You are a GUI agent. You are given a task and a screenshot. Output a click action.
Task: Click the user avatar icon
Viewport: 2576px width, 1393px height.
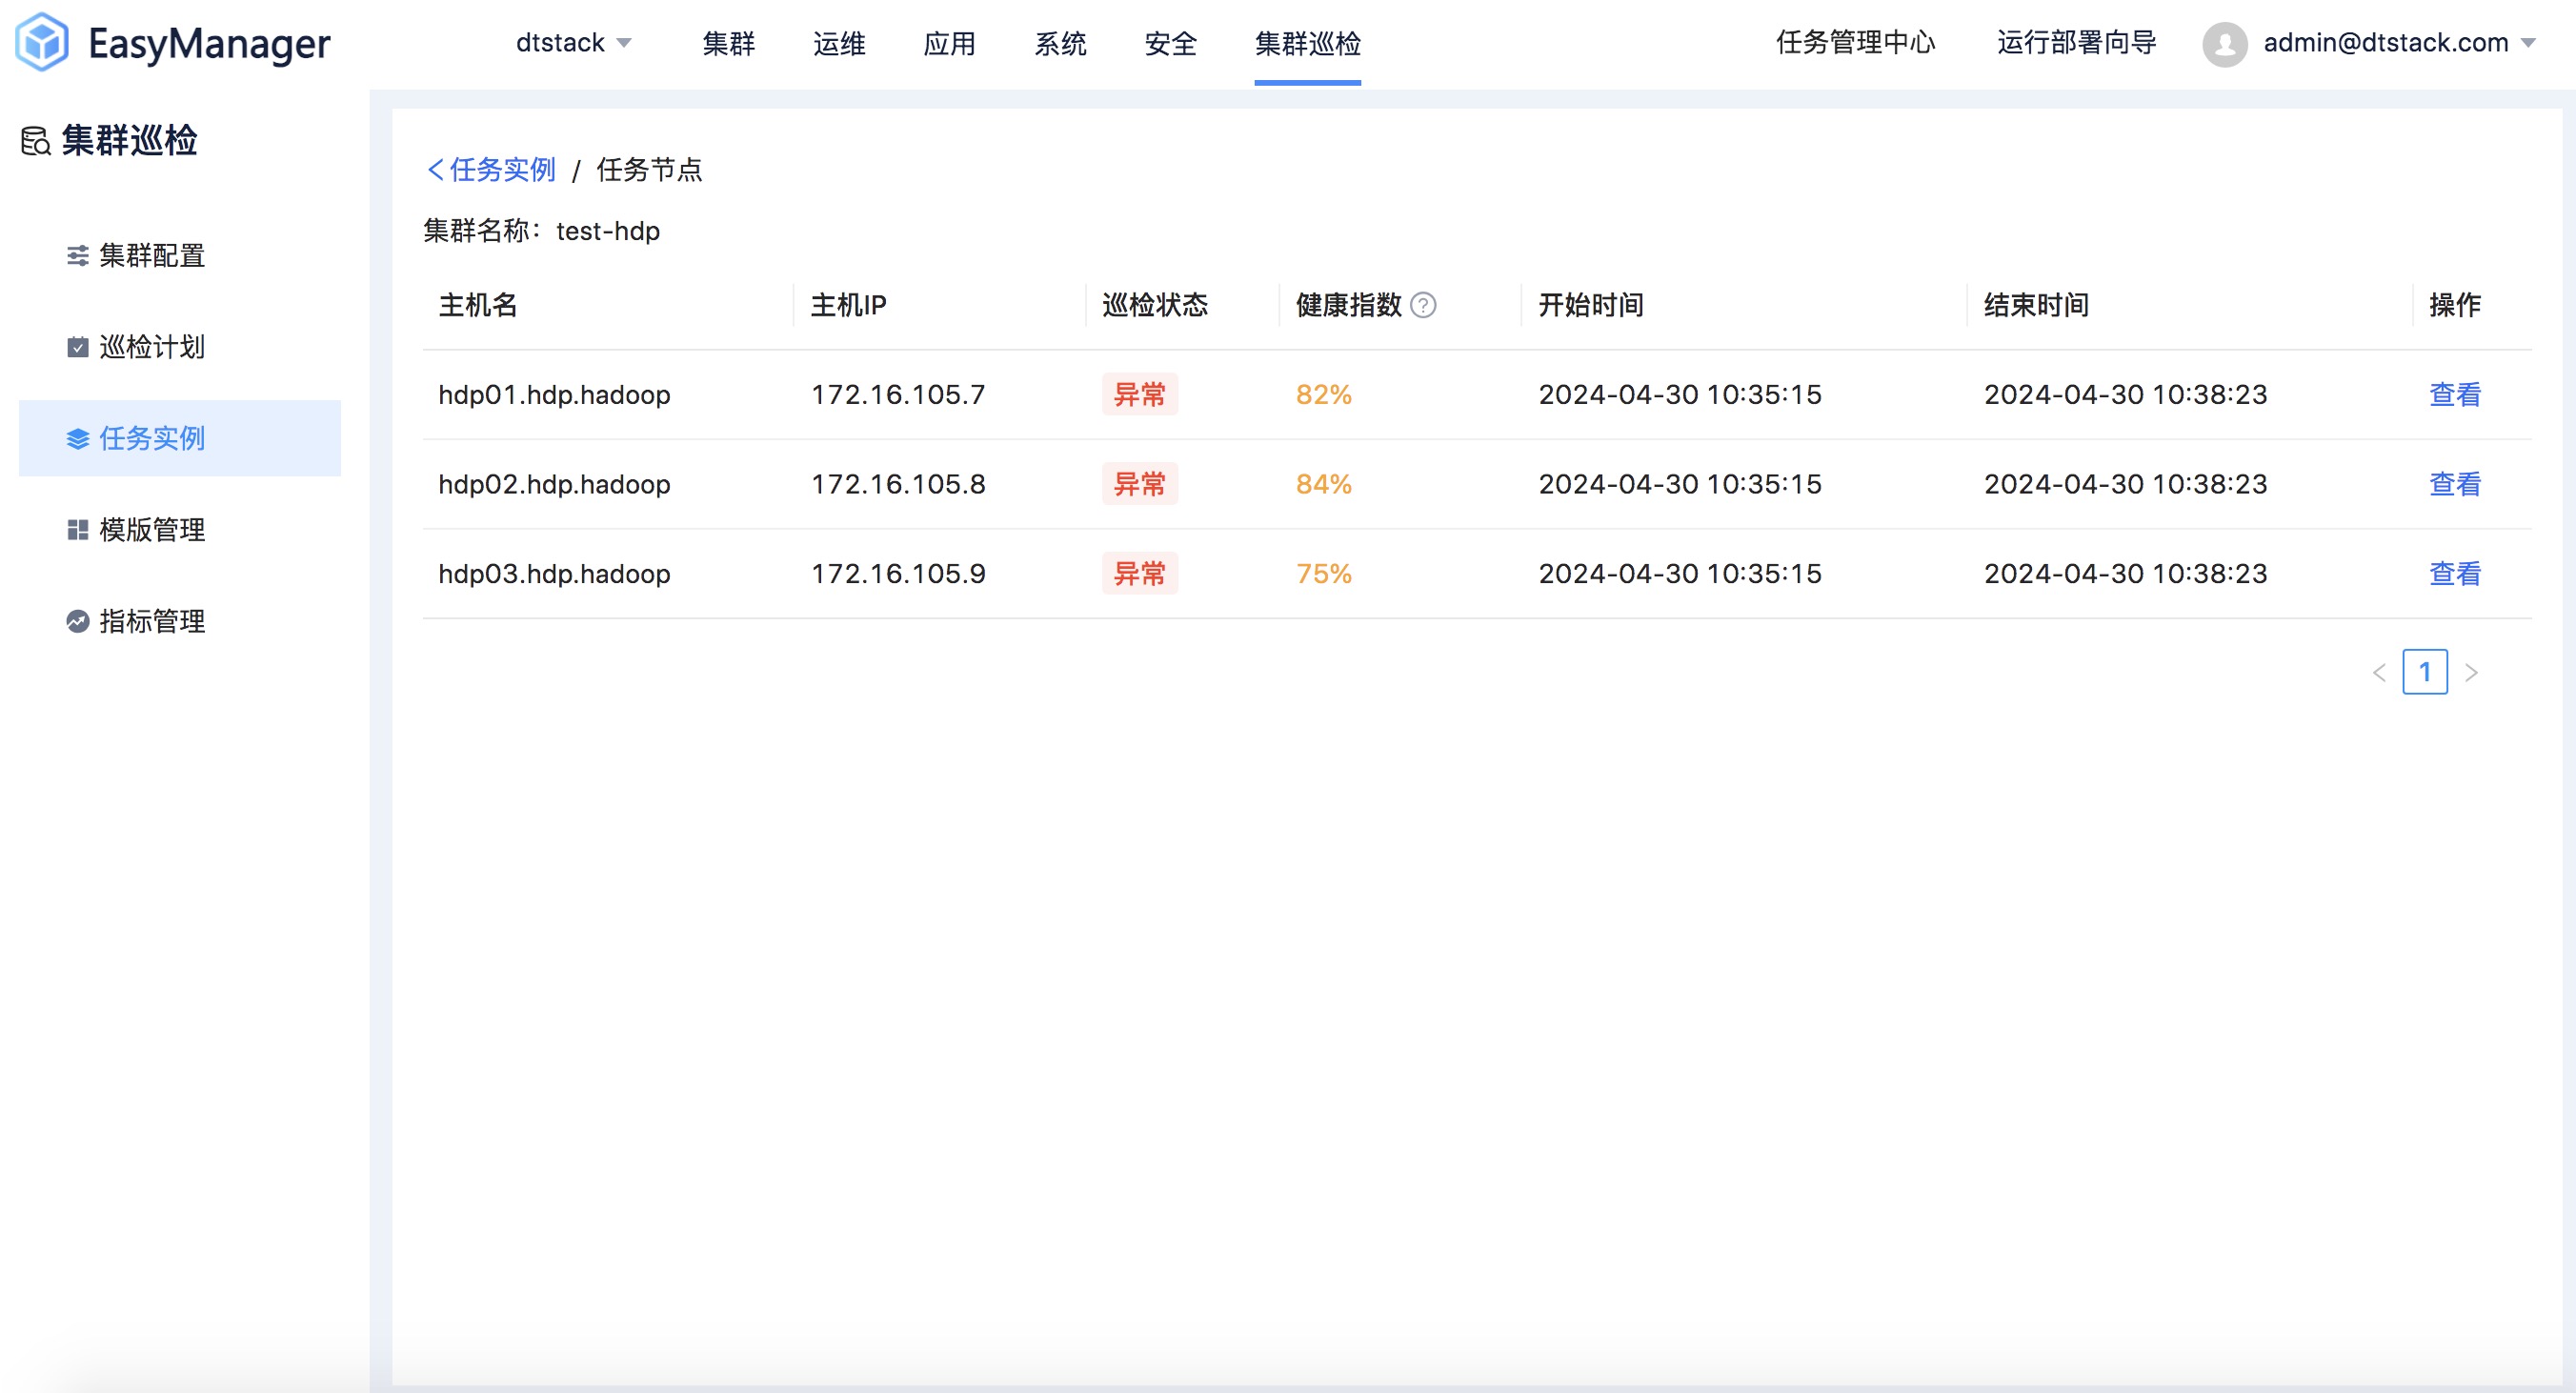(x=2225, y=44)
